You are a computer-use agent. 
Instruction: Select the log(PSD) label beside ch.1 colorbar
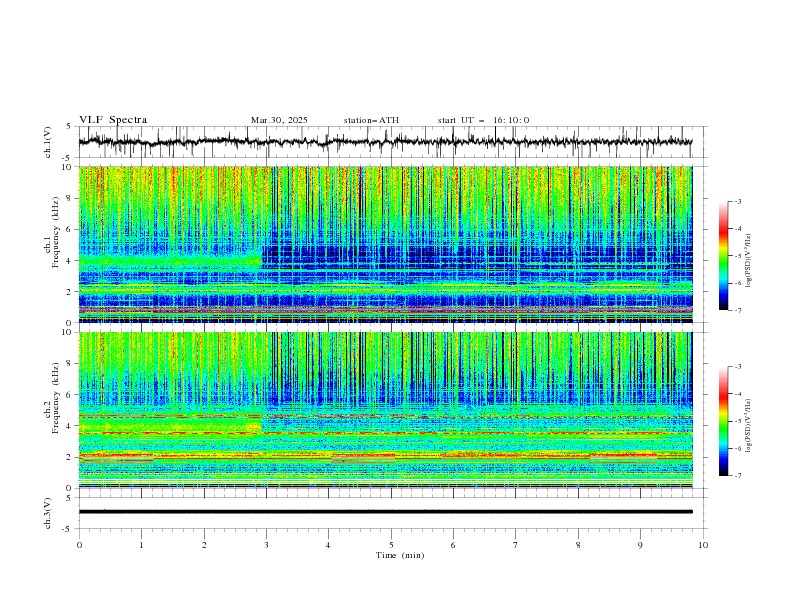coord(749,261)
